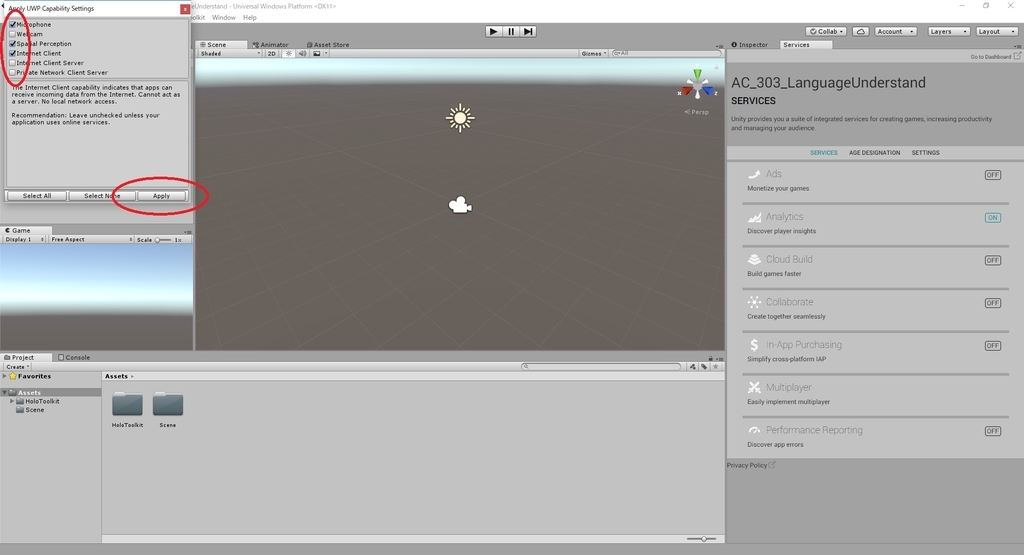This screenshot has height=555, width=1024.
Task: Open the Scene folder thumbnail
Action: (x=168, y=404)
